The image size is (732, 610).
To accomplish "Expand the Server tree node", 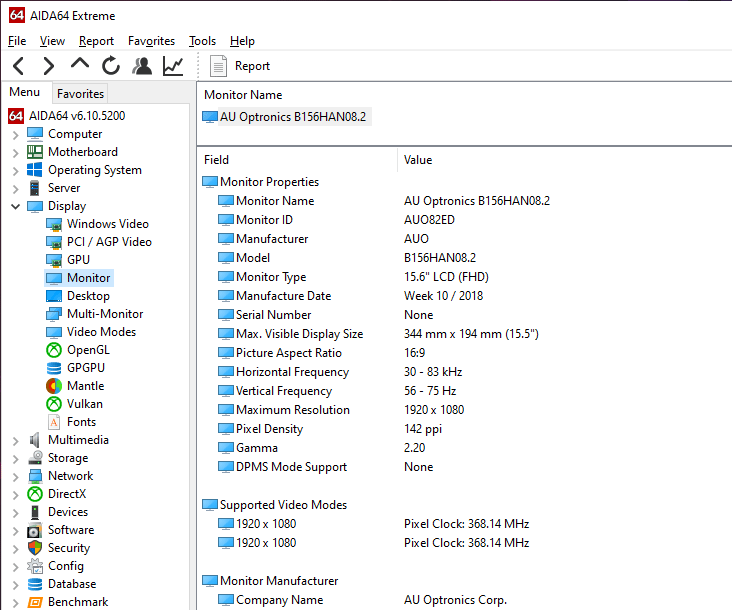I will (15, 189).
